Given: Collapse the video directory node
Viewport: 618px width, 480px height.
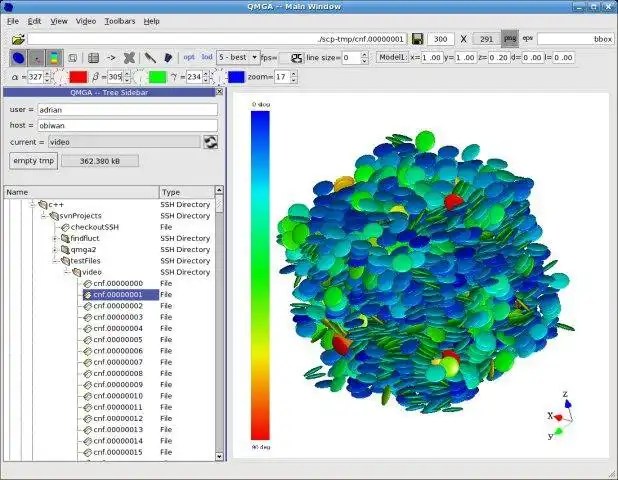Looking at the screenshot, I should 67,272.
